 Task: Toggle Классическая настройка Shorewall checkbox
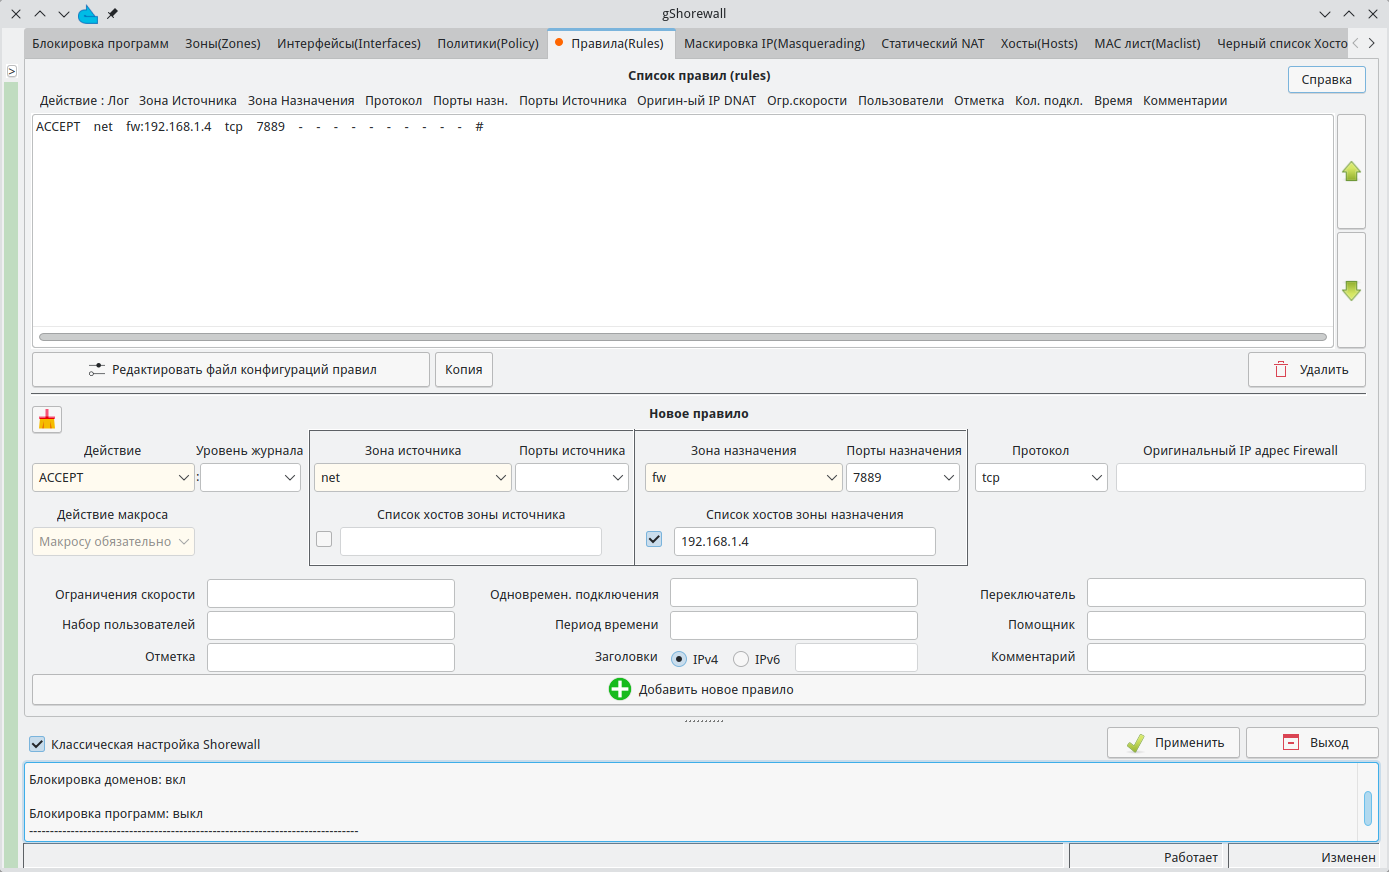(37, 744)
